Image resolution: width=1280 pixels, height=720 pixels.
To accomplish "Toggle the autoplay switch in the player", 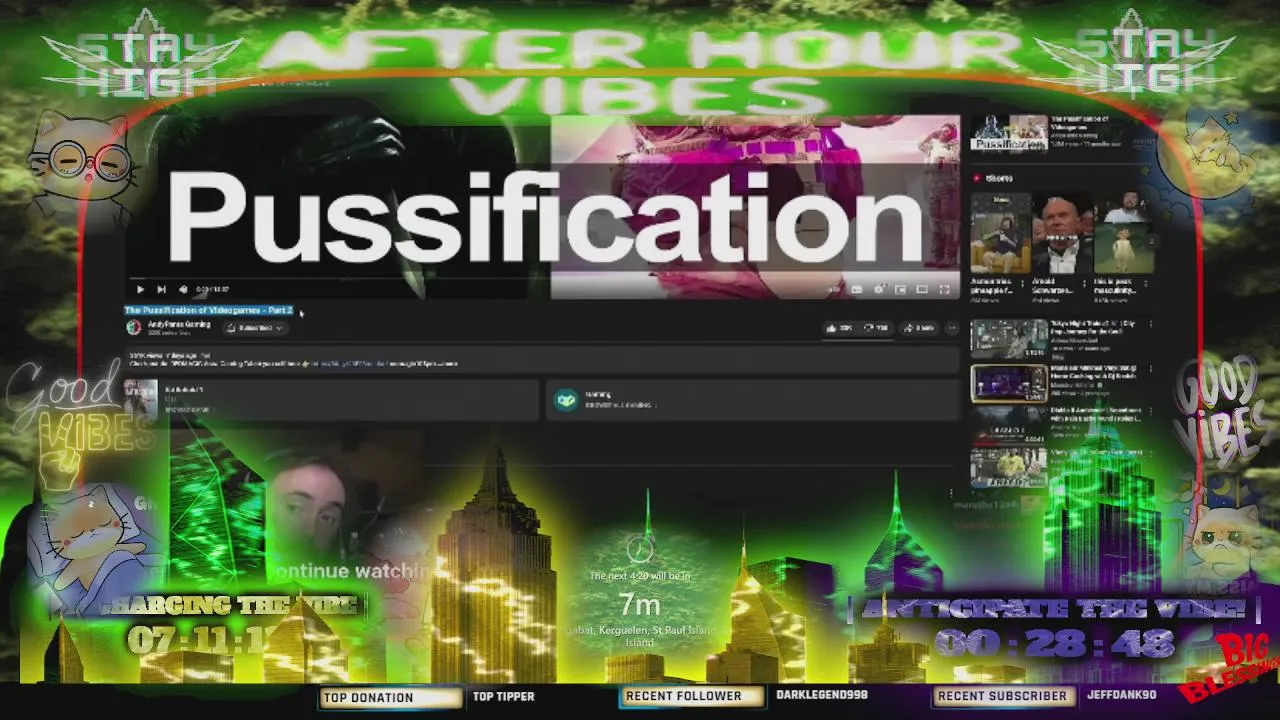I will click(x=835, y=290).
